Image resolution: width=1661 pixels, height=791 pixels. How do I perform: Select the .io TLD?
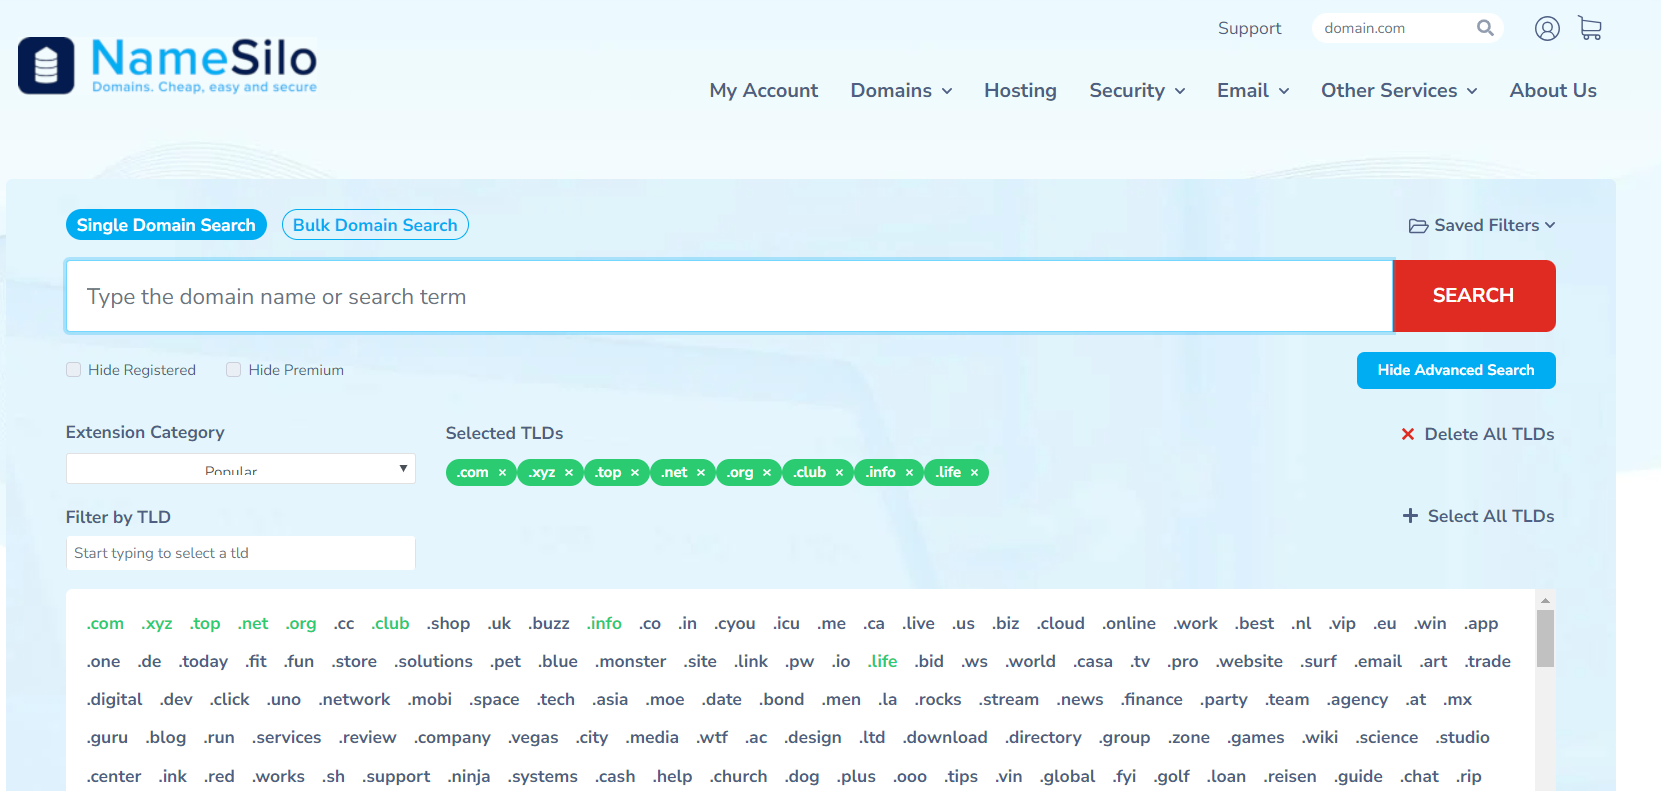[x=841, y=661]
